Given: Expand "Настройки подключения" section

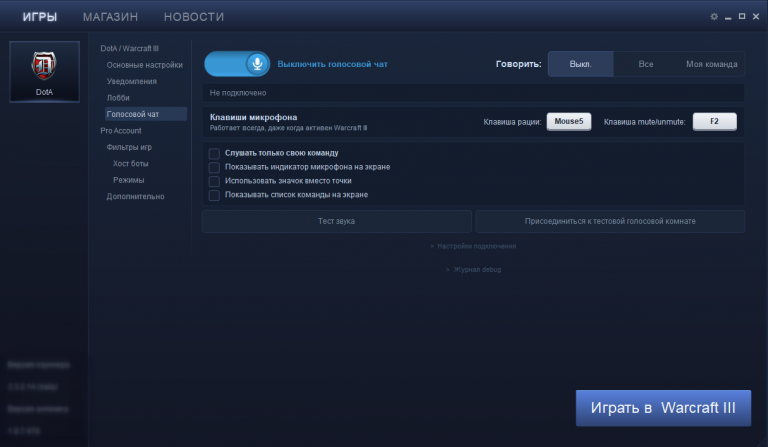Looking at the screenshot, I should (473, 246).
